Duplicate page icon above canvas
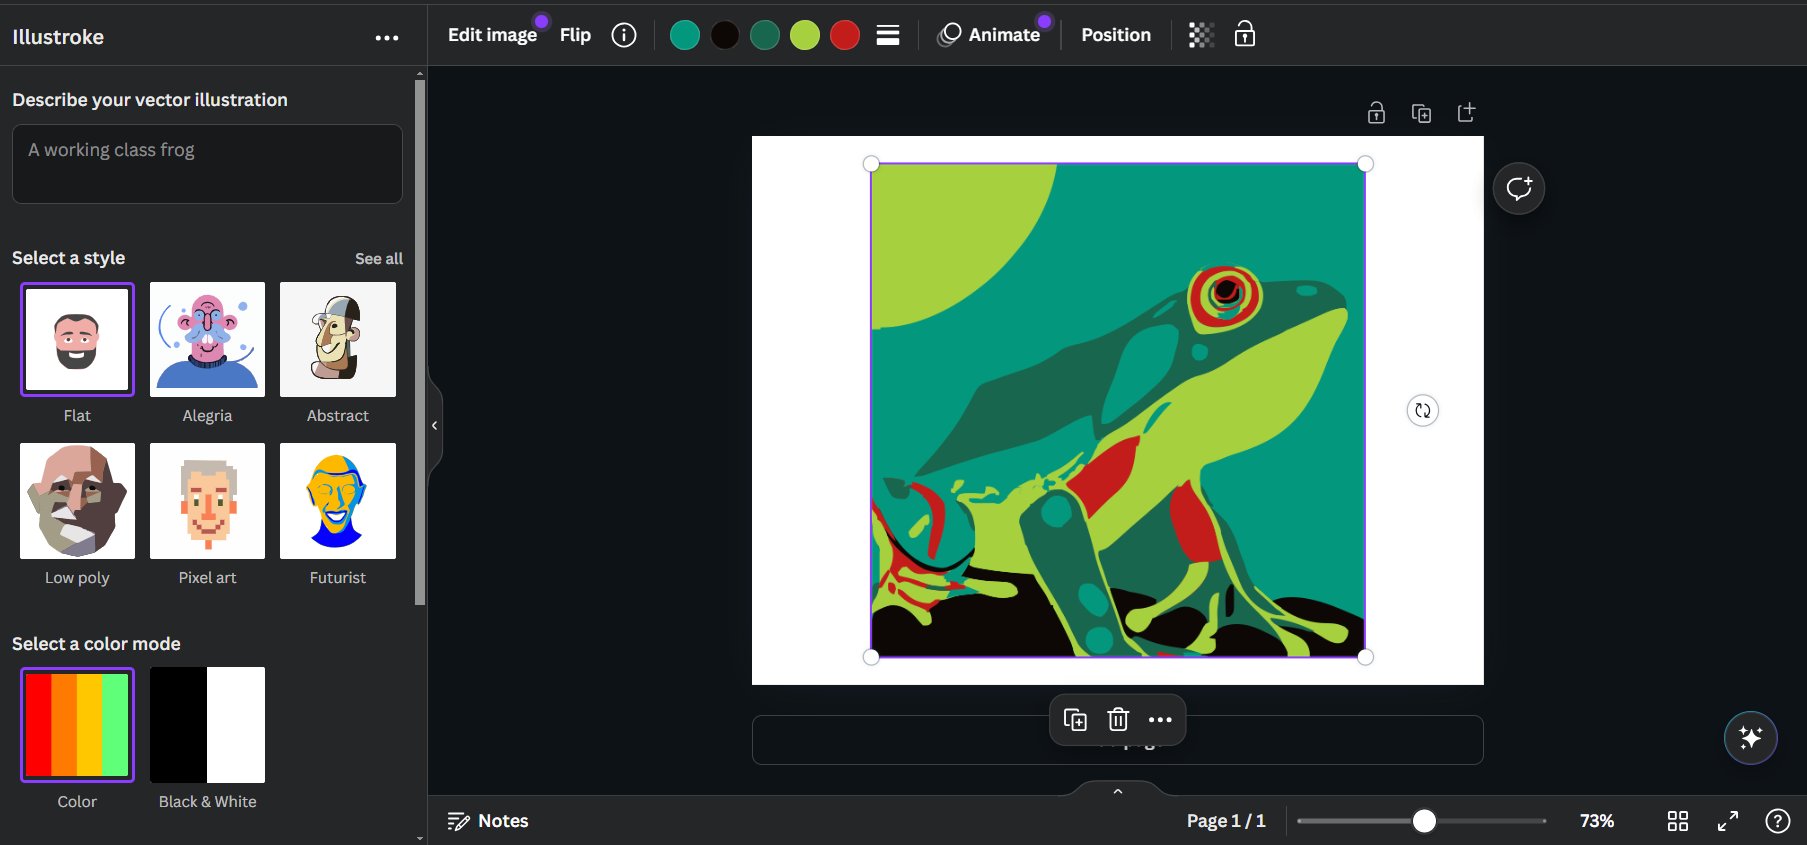Image resolution: width=1807 pixels, height=845 pixels. click(x=1421, y=113)
